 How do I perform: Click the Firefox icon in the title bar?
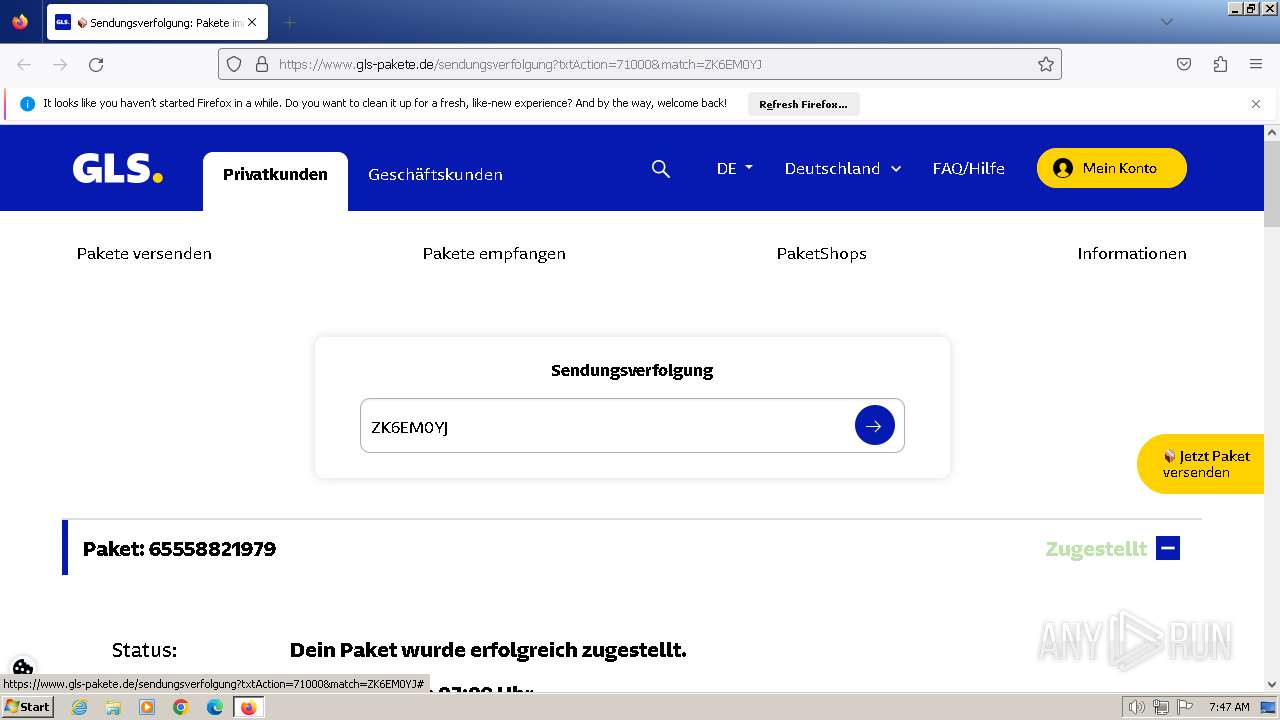coord(20,22)
